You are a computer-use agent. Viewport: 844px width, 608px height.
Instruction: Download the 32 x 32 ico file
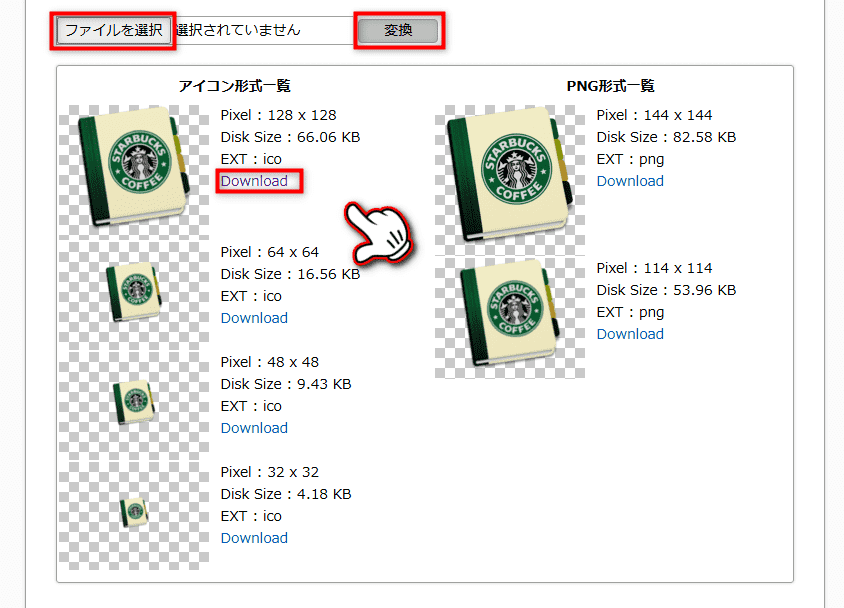[x=254, y=538]
